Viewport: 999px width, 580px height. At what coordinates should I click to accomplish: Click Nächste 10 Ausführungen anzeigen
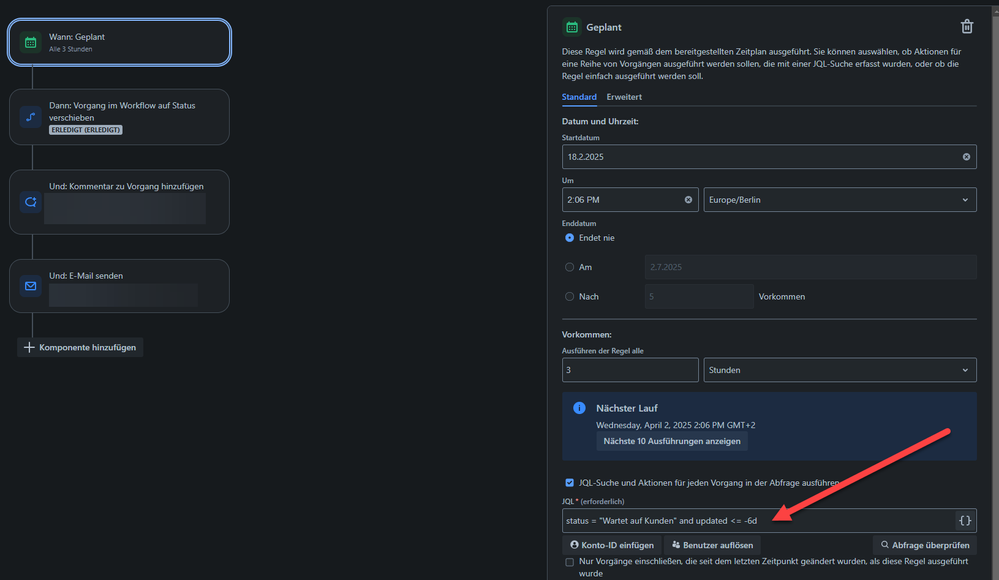tap(672, 441)
